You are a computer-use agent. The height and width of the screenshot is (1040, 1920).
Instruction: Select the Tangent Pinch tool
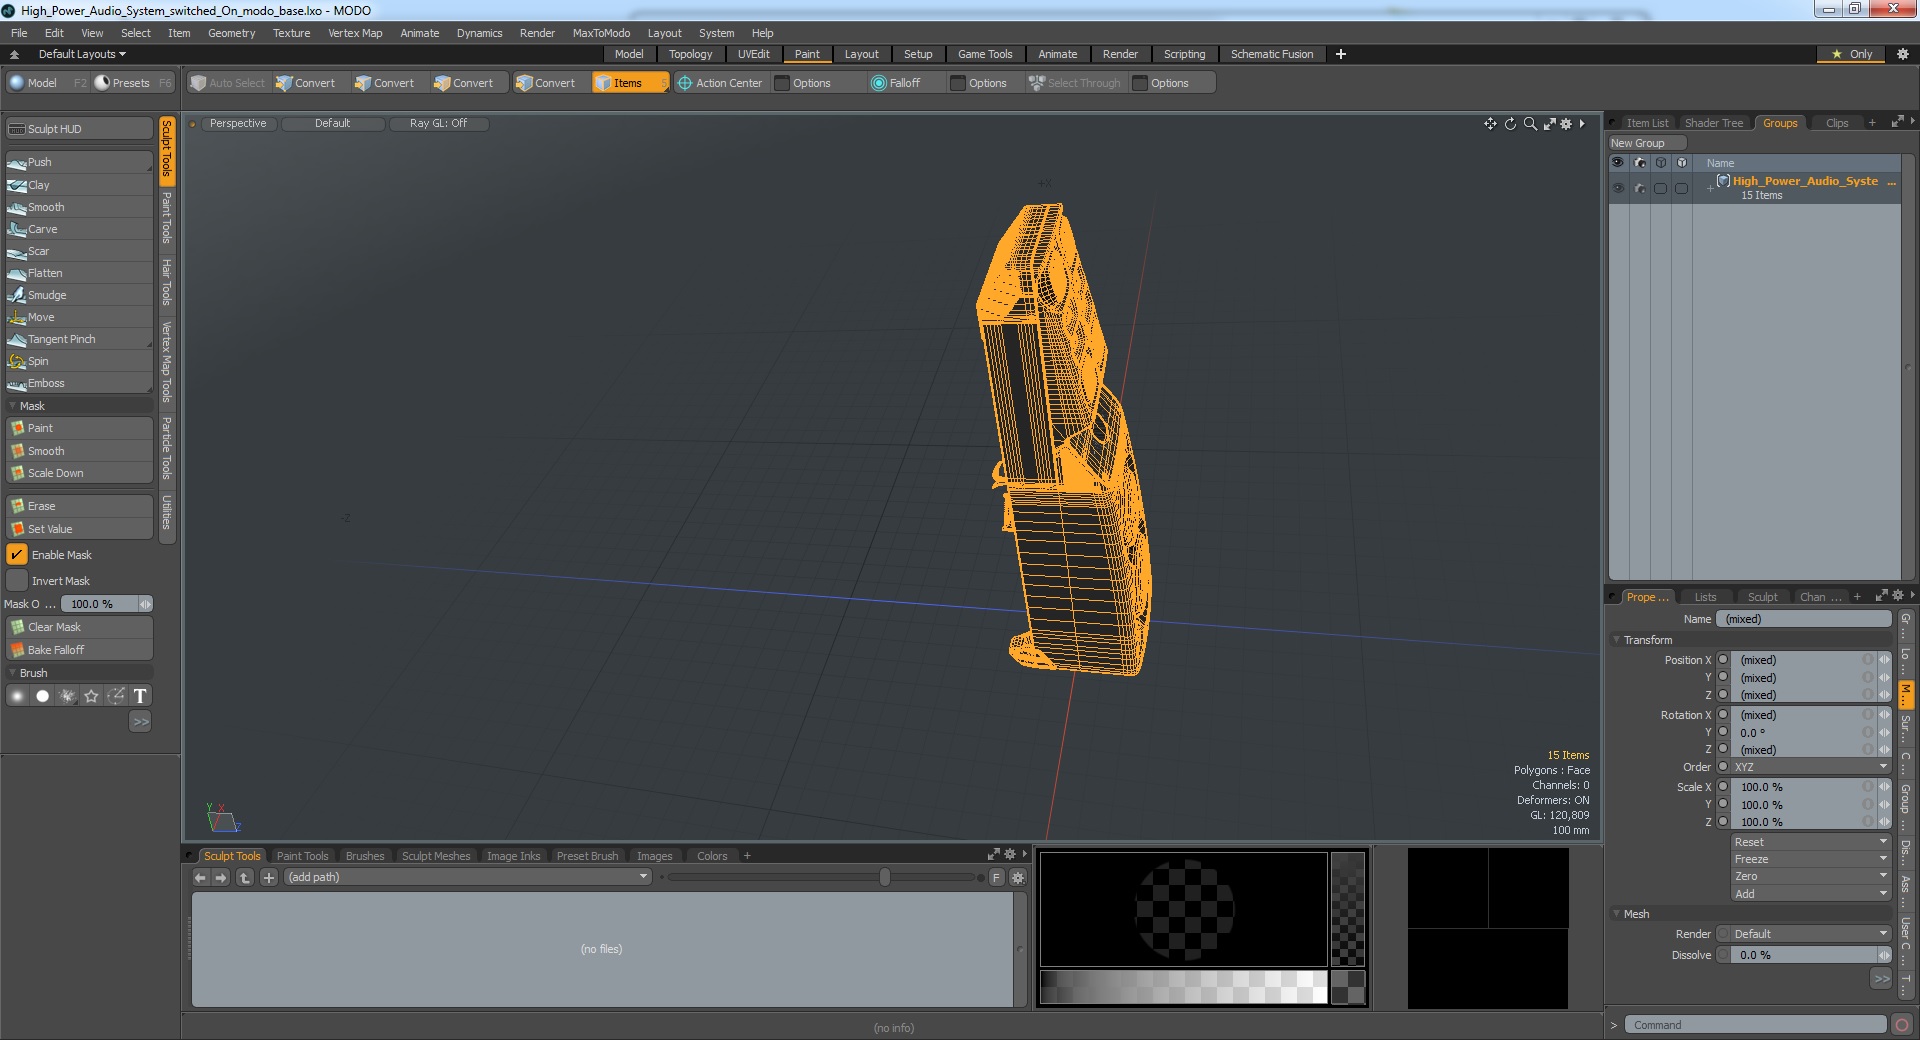click(78, 339)
